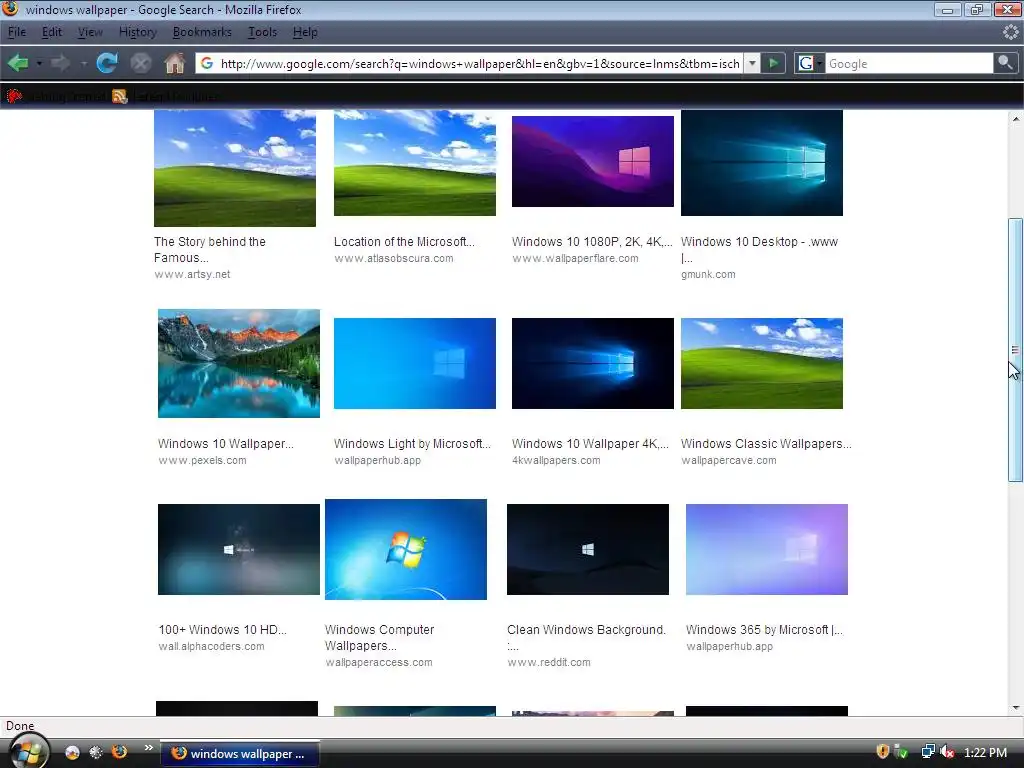Click the page vertical scrollbar thumb
The height and width of the screenshot is (768, 1024).
[1015, 350]
